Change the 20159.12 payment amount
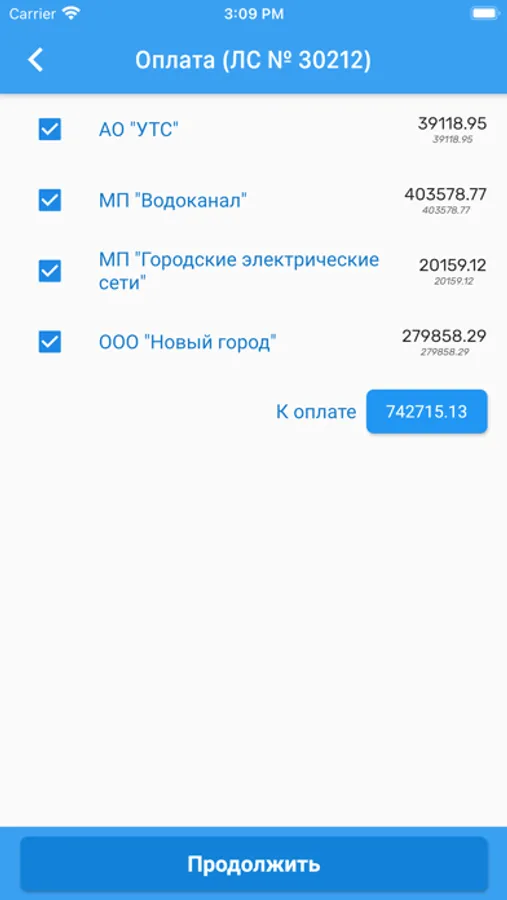 click(x=452, y=265)
